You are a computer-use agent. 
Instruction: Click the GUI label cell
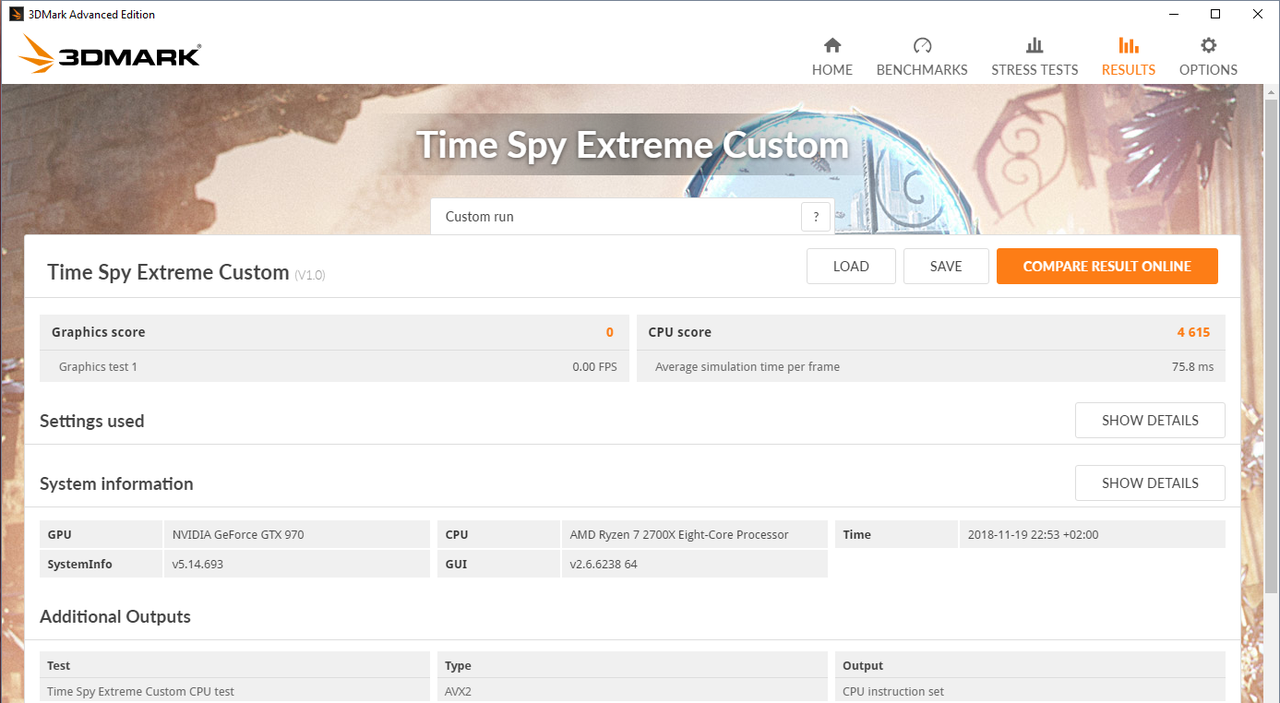[x=498, y=565]
